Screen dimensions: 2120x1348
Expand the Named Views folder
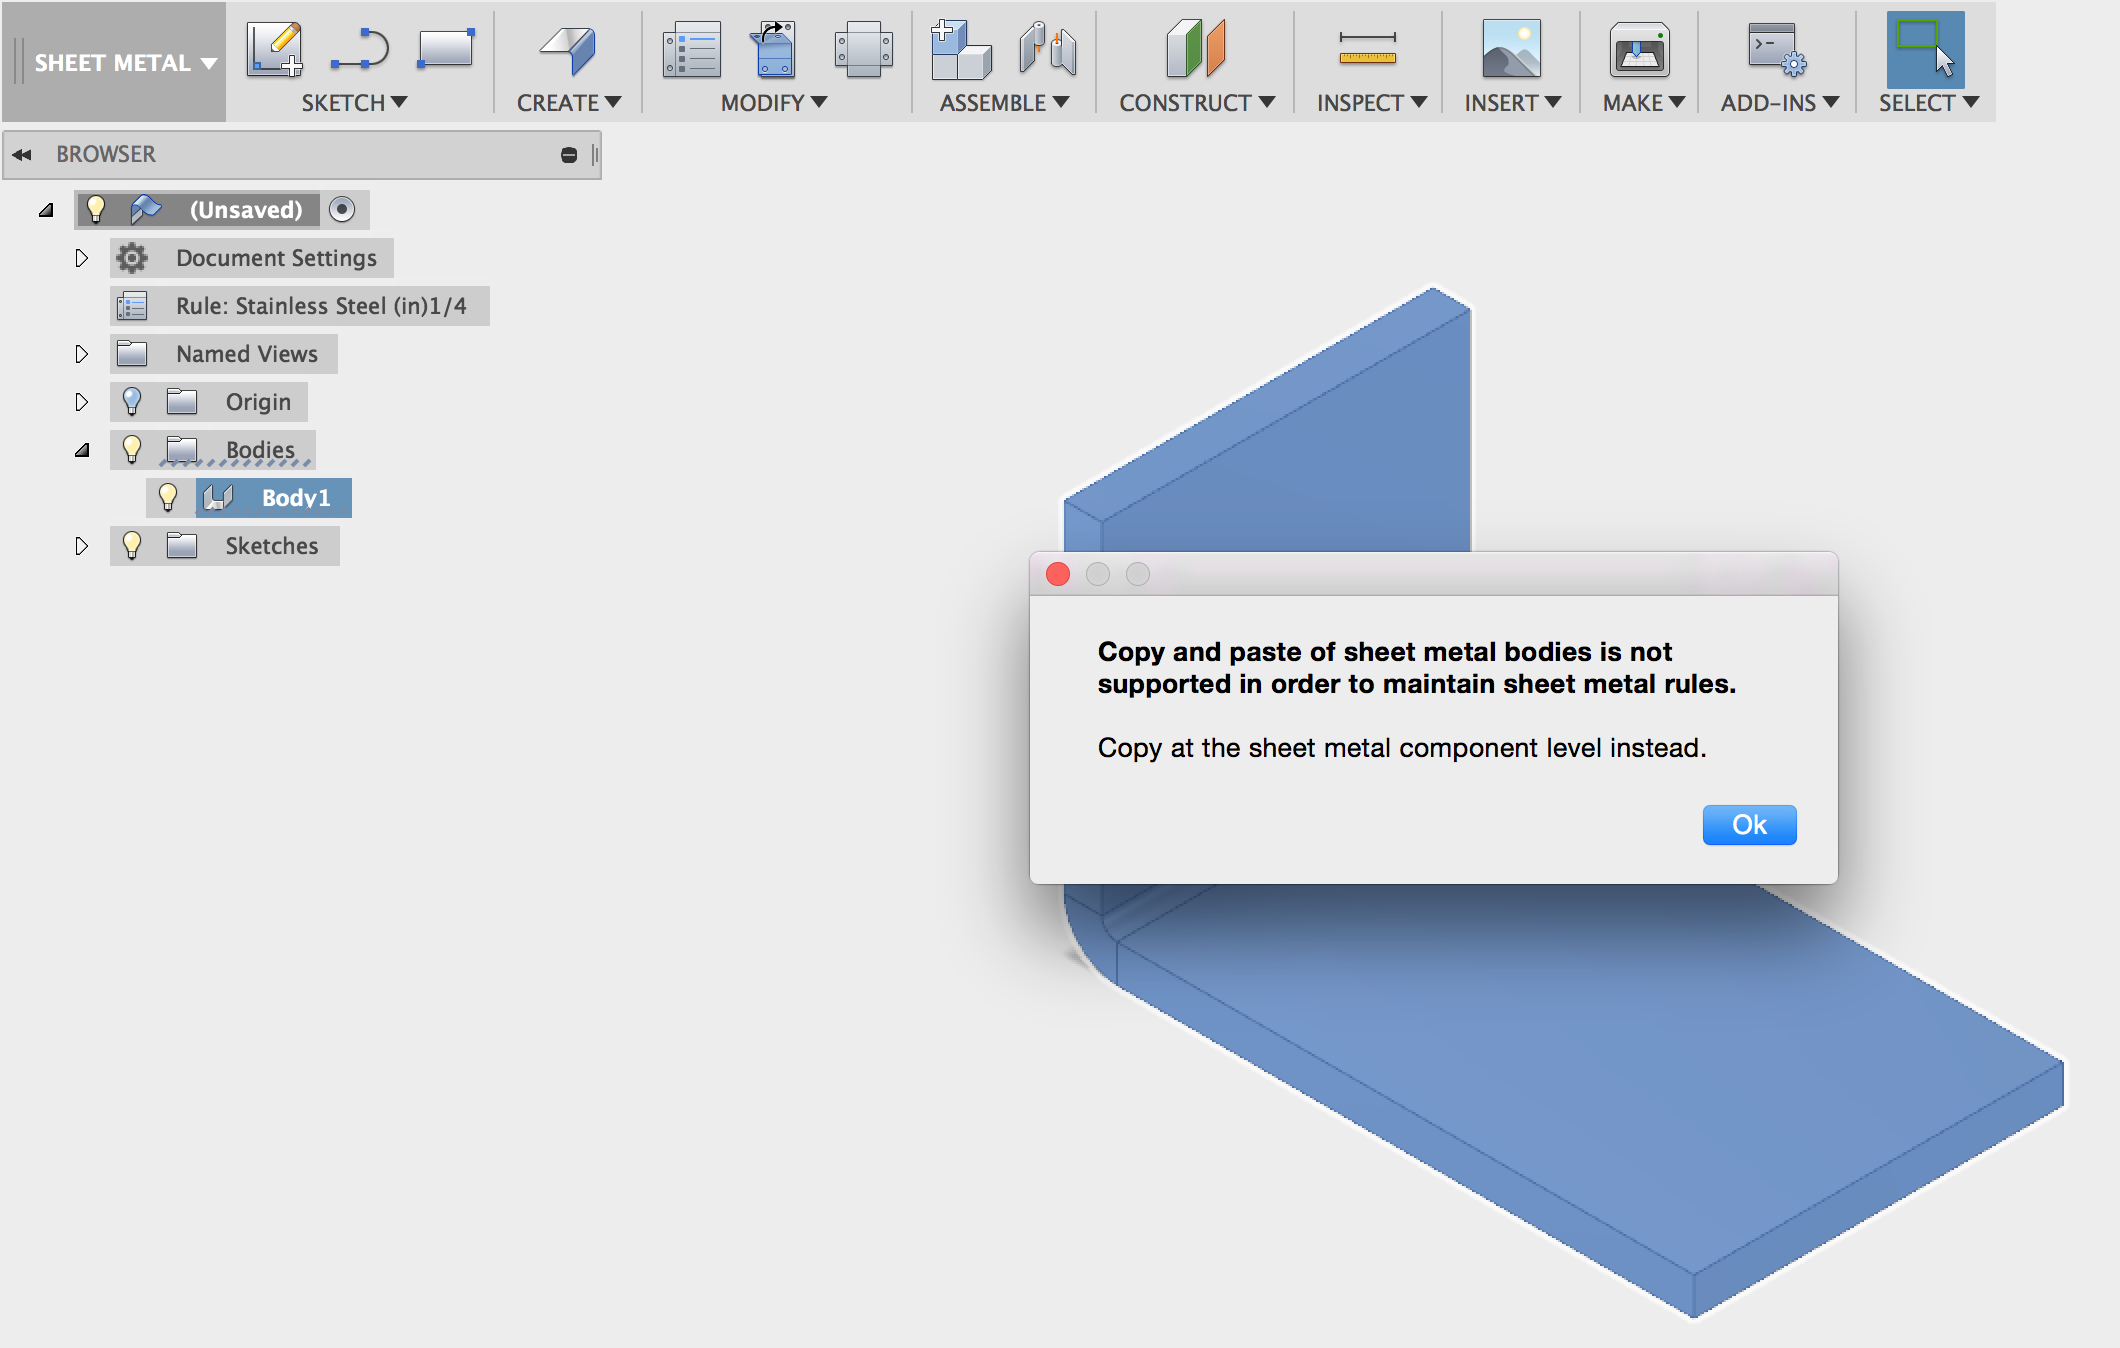[81, 354]
